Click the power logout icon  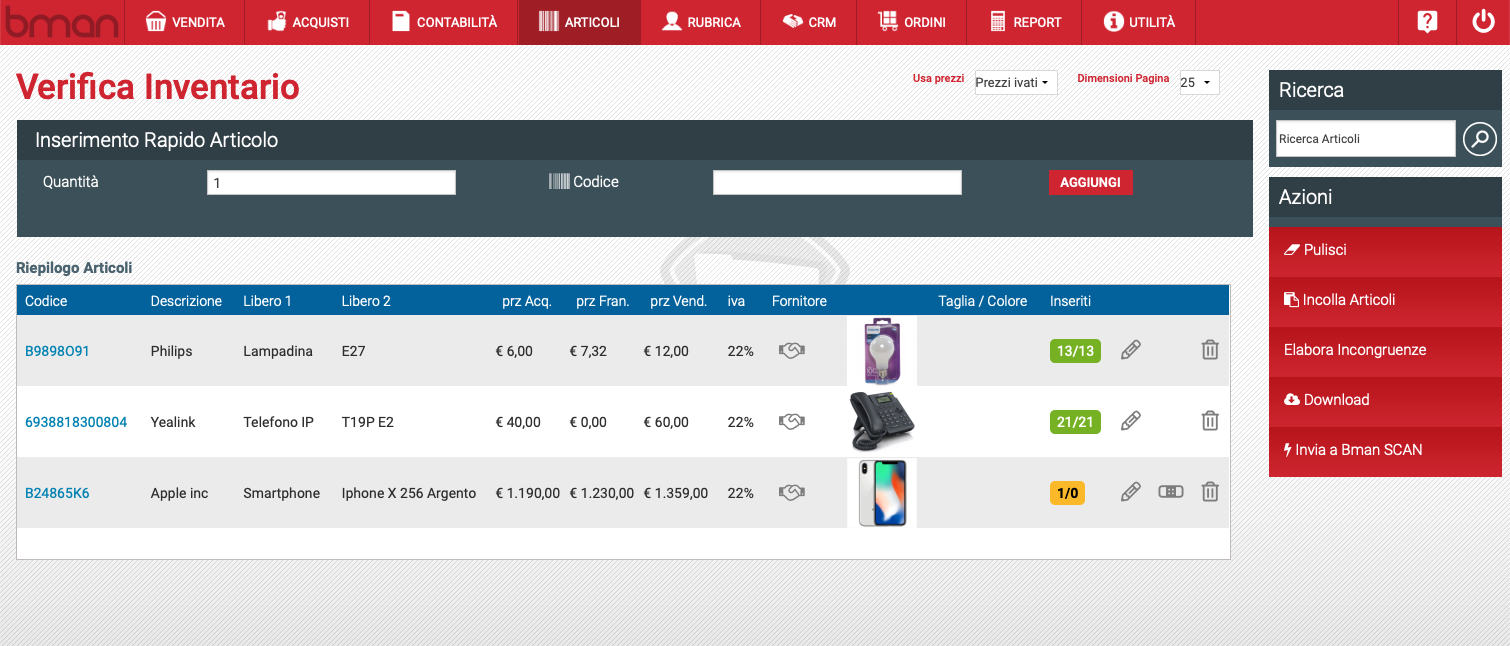(x=1482, y=22)
